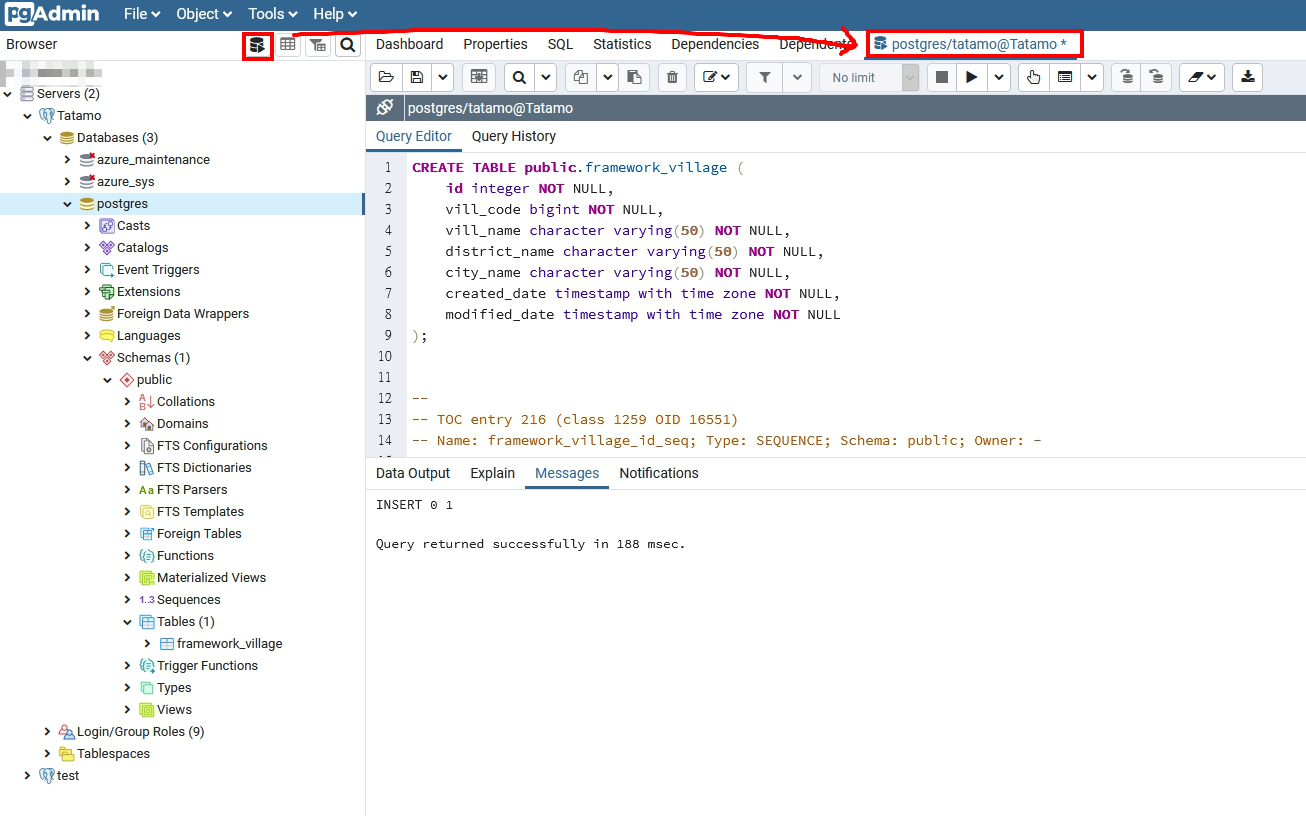Open the Clear eraser dropdown
1306x816 pixels.
click(x=1202, y=77)
